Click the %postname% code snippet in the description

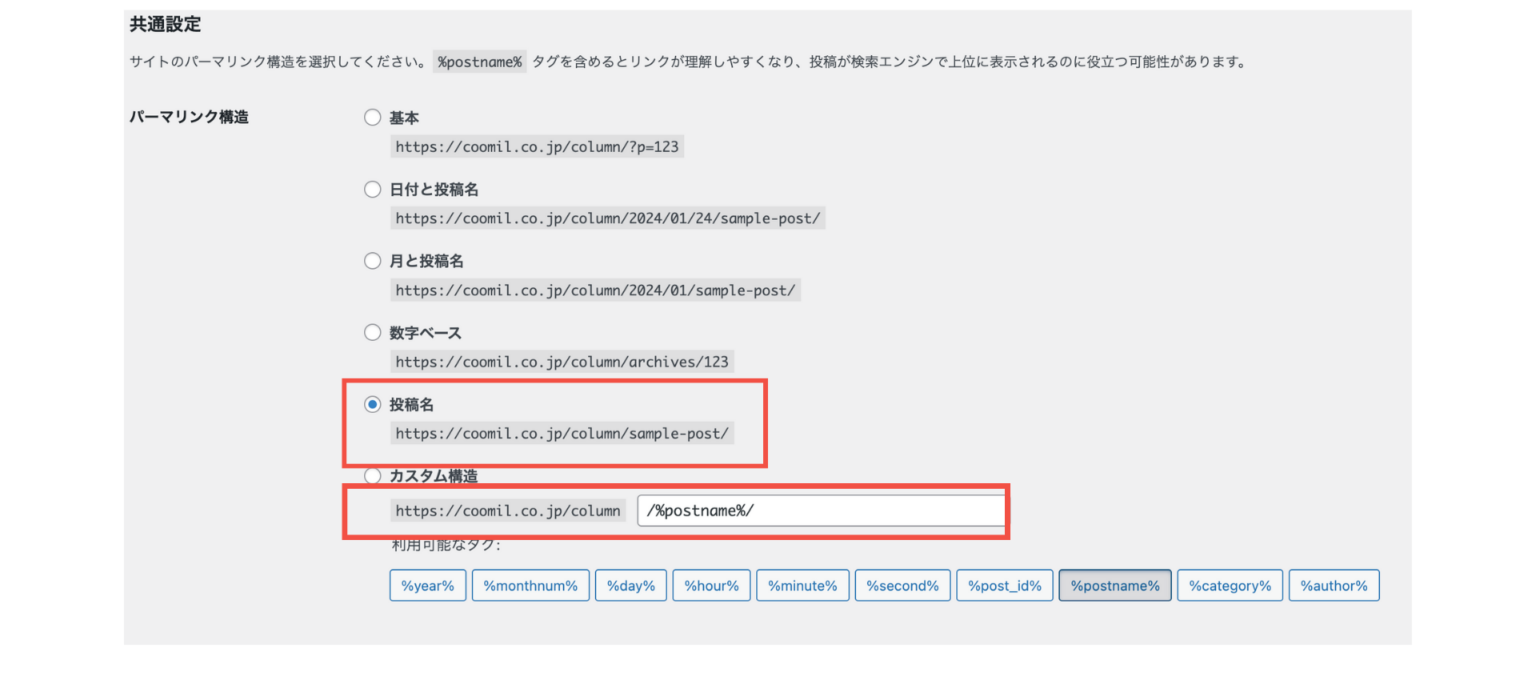(479, 61)
